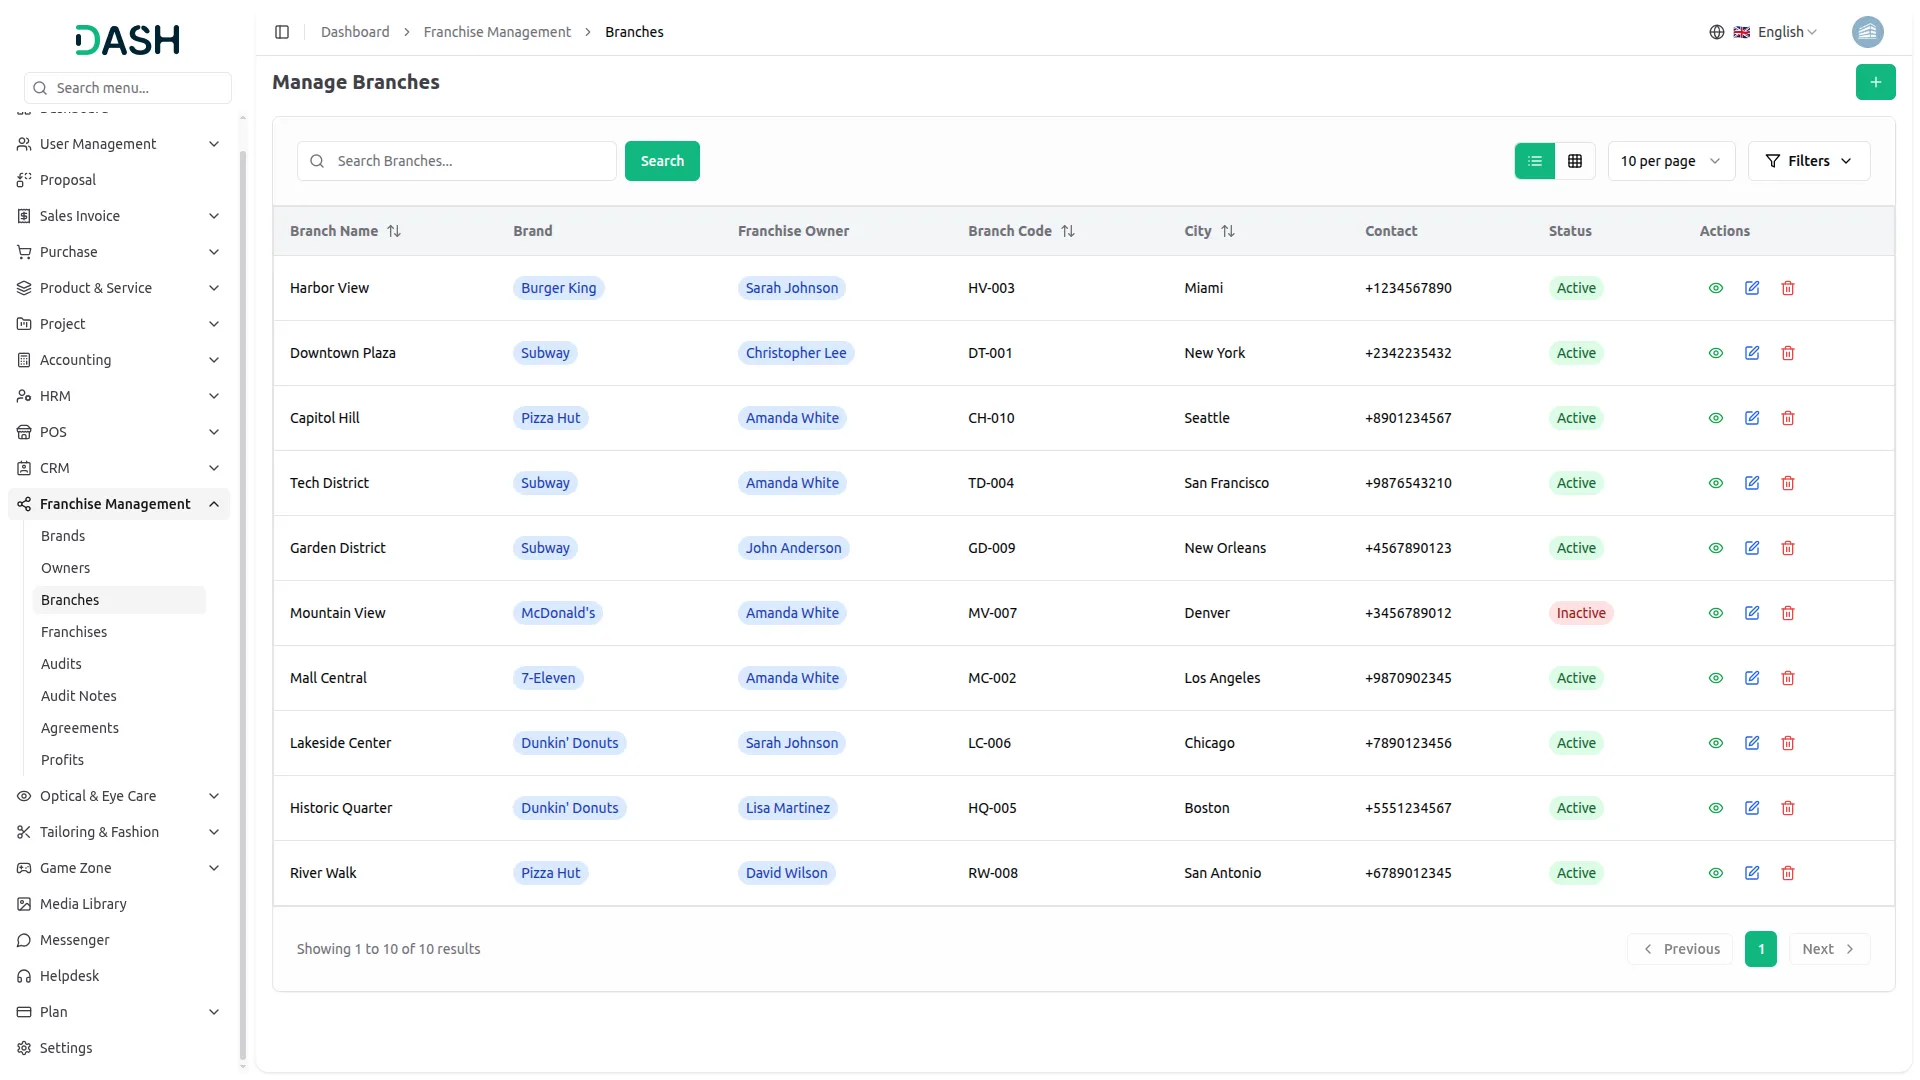
Task: View Tech District branch with eye icon
Action: tap(1716, 483)
